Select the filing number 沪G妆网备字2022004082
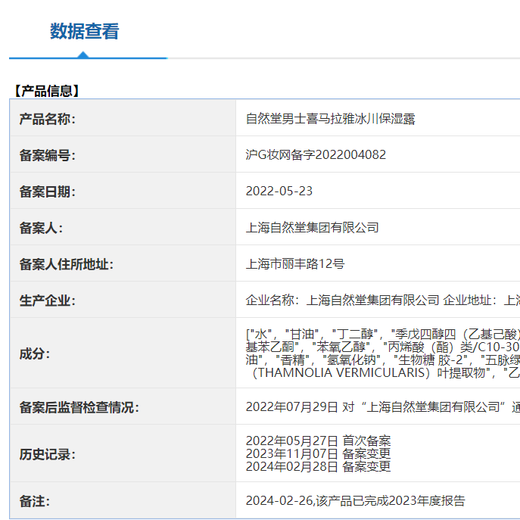 pos(316,155)
